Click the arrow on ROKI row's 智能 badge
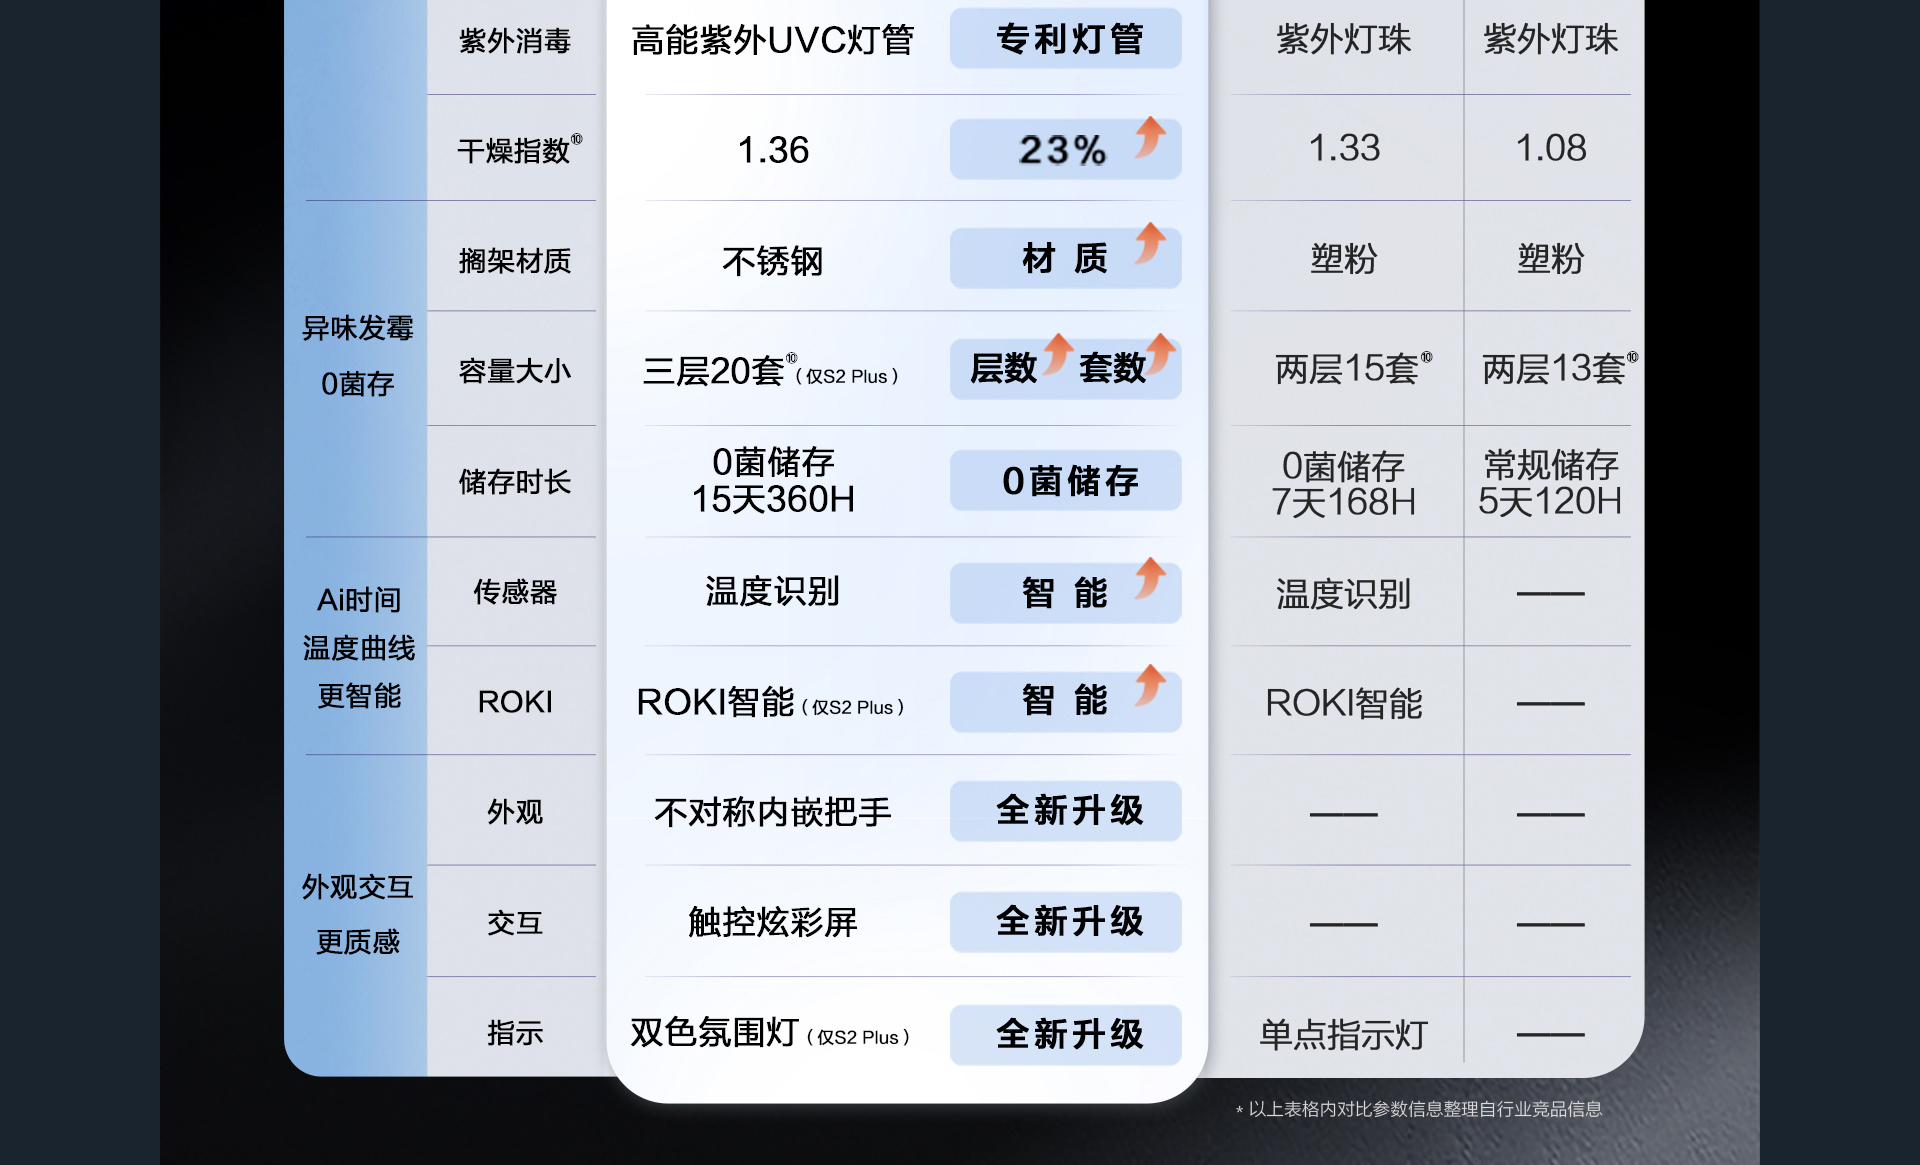Viewport: 1920px width, 1165px height. tap(1150, 685)
